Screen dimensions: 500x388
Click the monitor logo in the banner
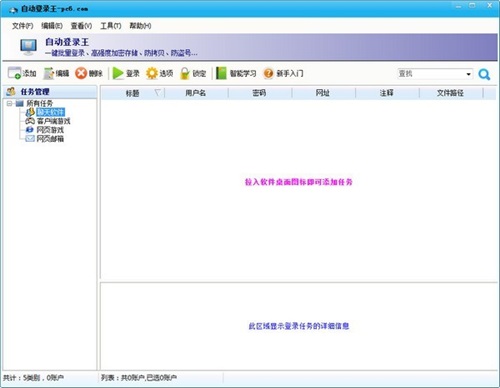tap(28, 47)
